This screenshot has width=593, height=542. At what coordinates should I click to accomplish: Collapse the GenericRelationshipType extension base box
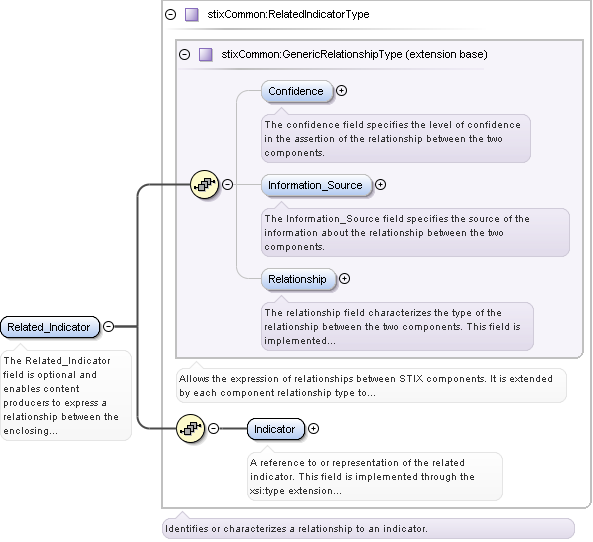[185, 54]
